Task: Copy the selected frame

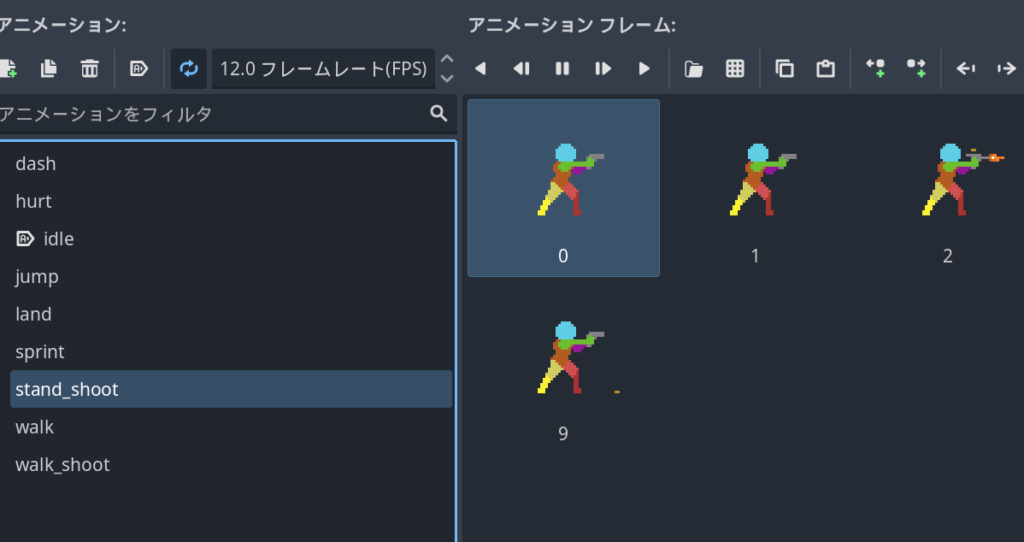Action: (x=784, y=69)
